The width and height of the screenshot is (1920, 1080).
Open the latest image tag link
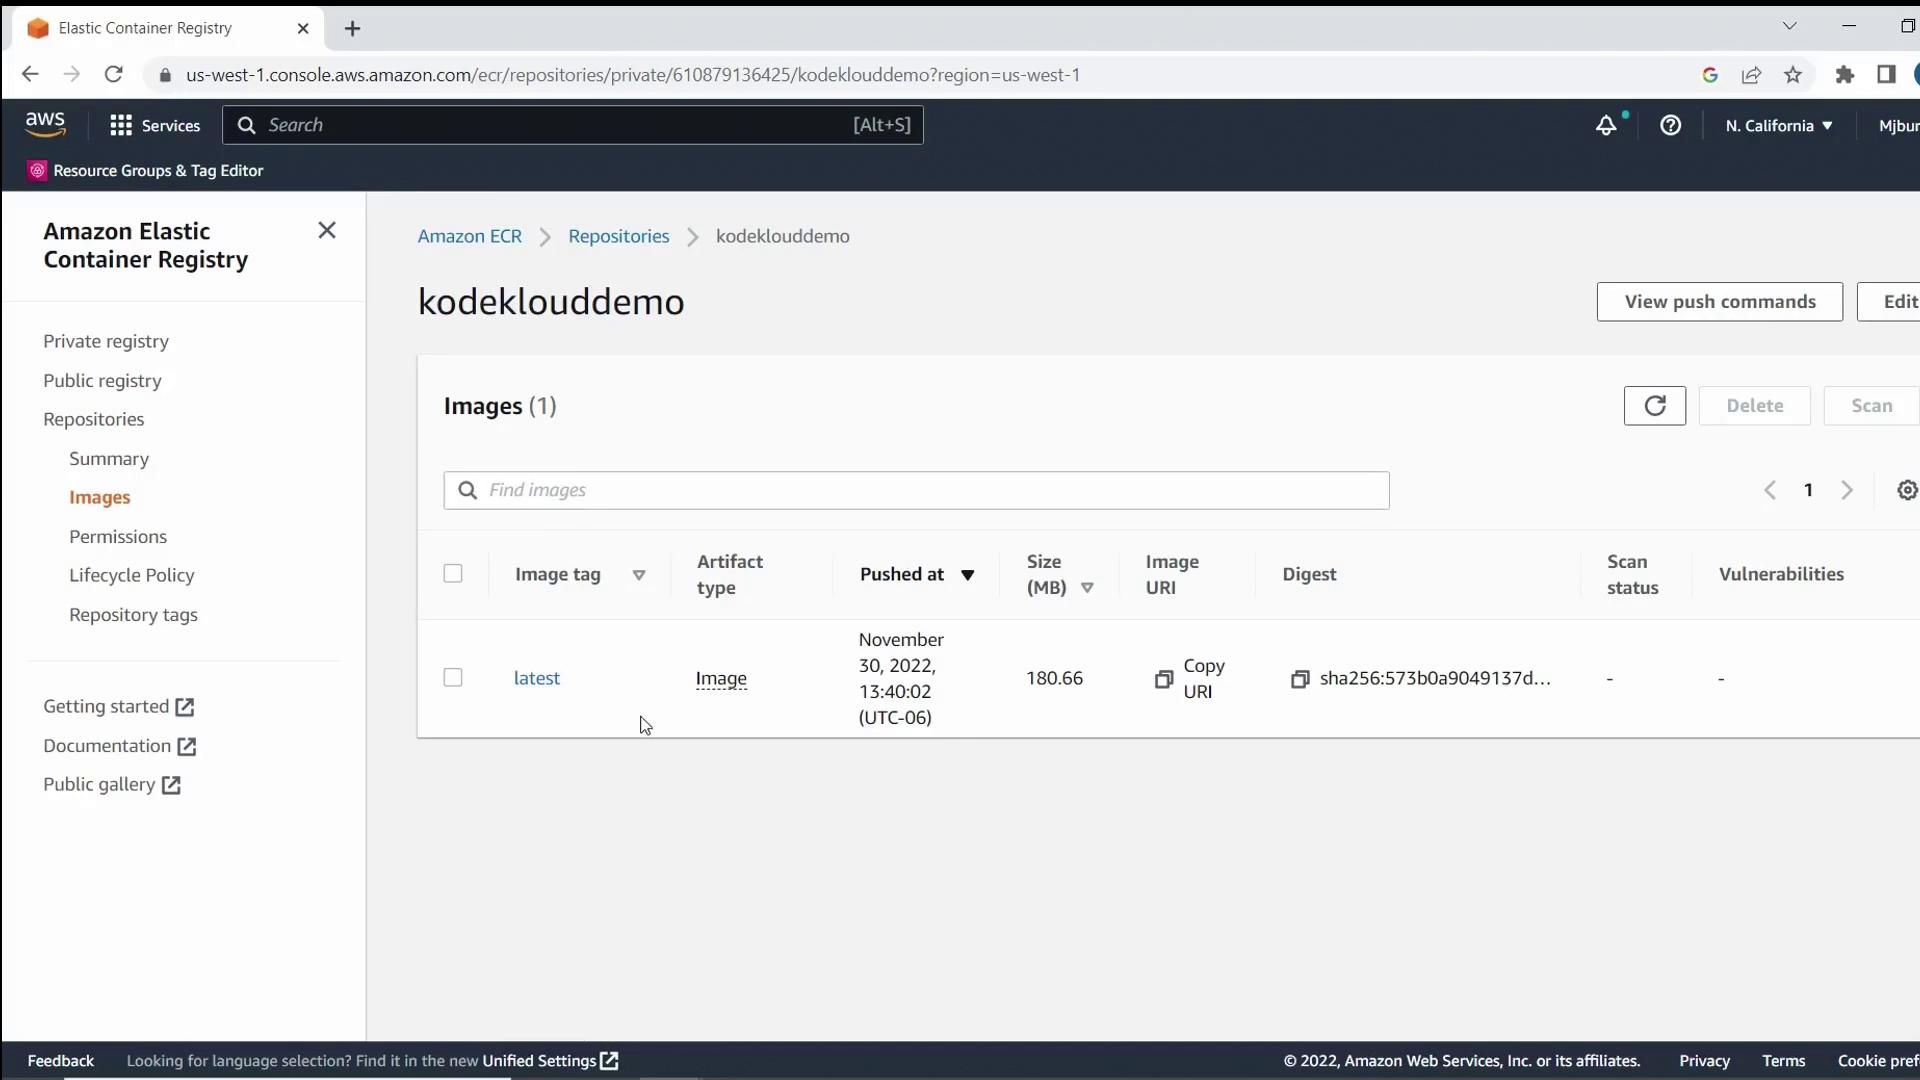tap(536, 678)
